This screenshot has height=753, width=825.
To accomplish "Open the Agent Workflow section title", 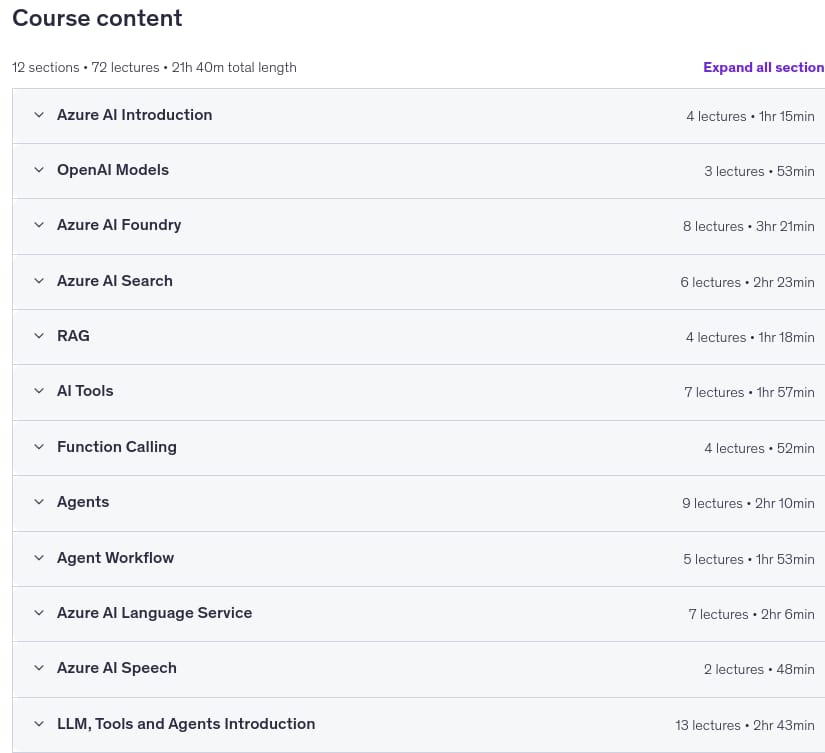I will (x=116, y=558).
